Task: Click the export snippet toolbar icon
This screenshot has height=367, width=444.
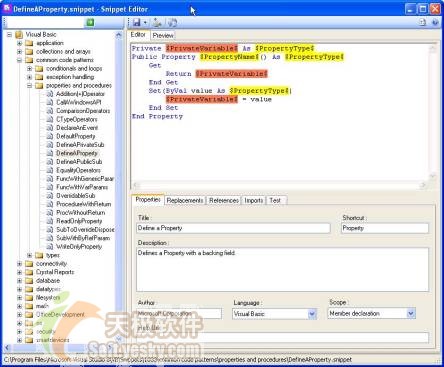Action: [x=157, y=23]
